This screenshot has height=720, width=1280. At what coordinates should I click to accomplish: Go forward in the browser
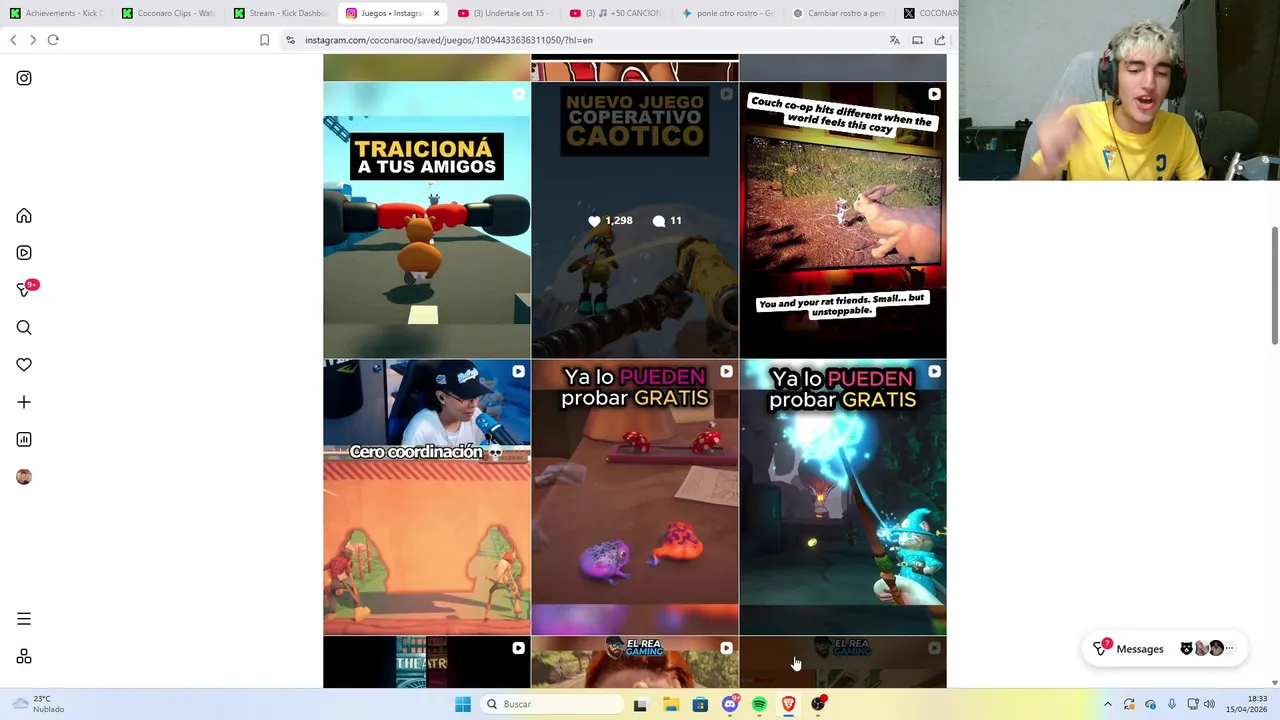click(33, 40)
